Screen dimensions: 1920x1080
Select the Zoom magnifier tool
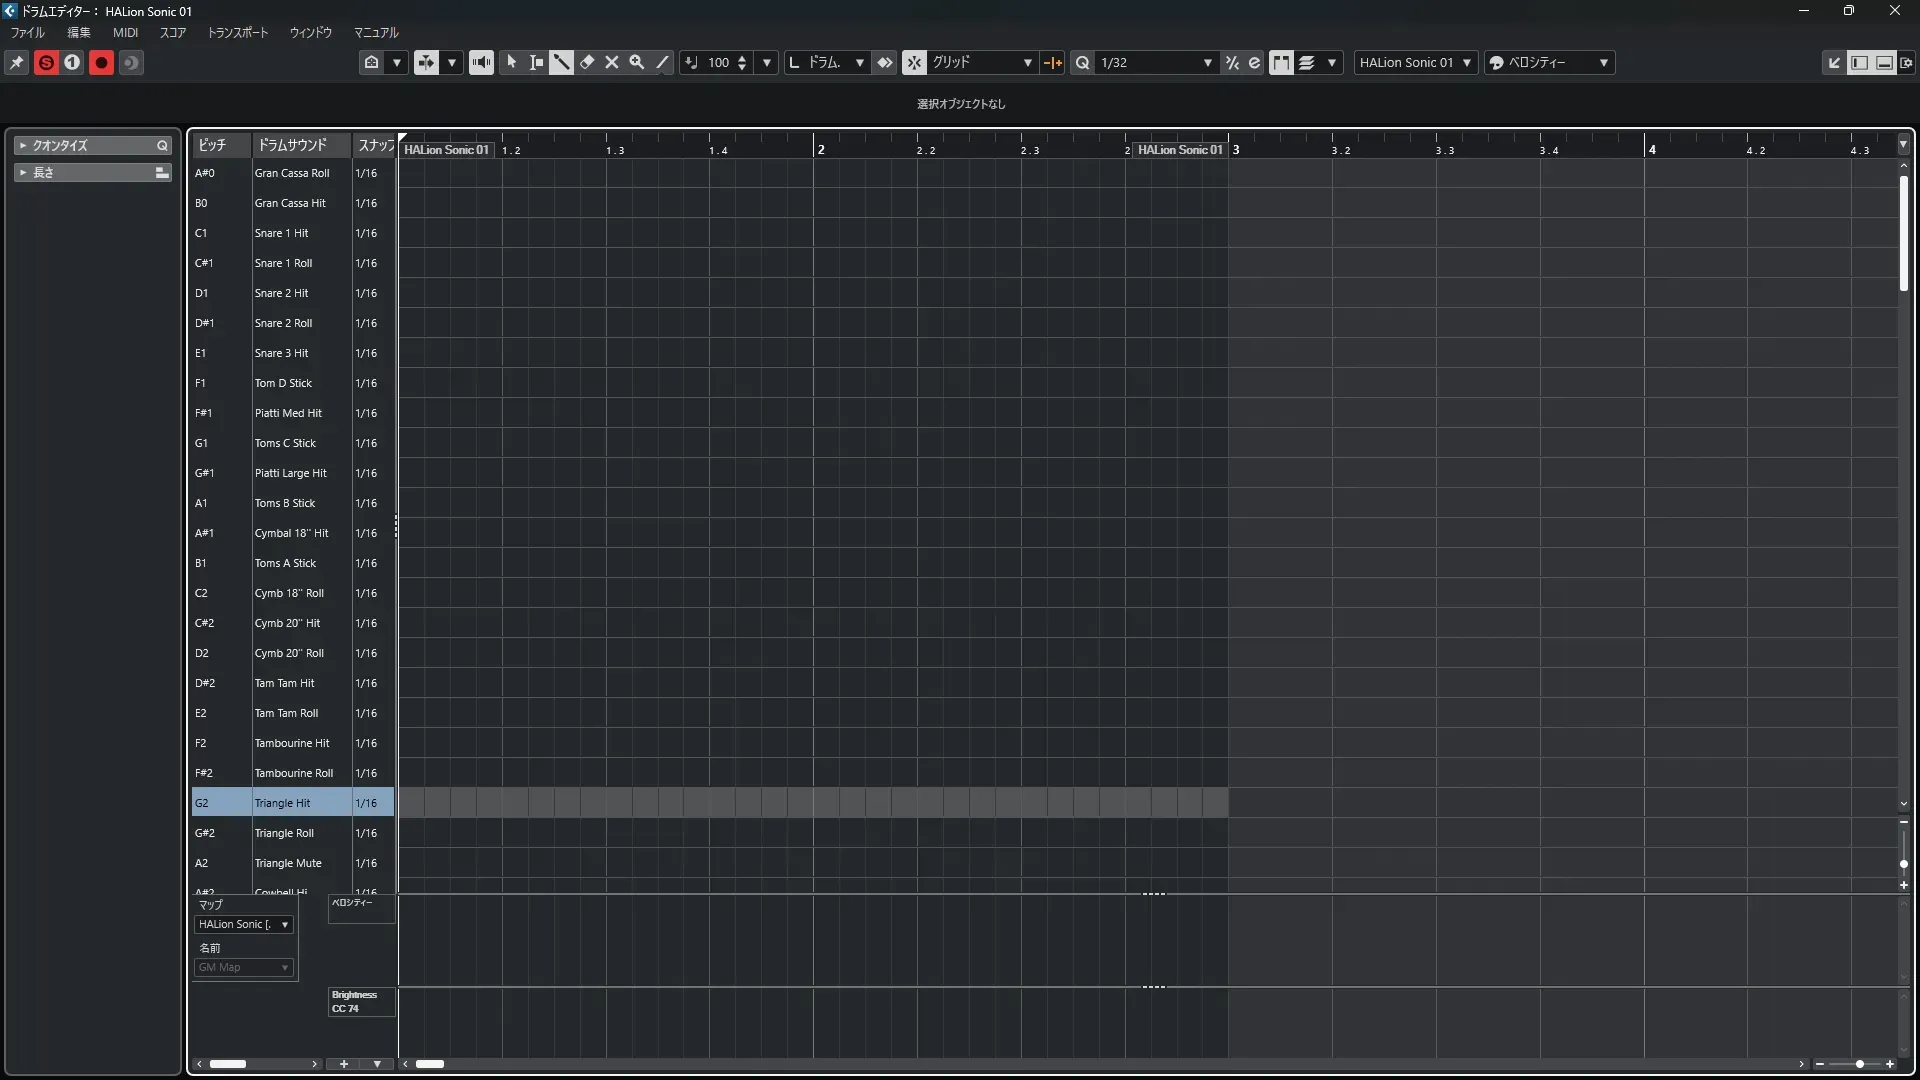pos(637,62)
